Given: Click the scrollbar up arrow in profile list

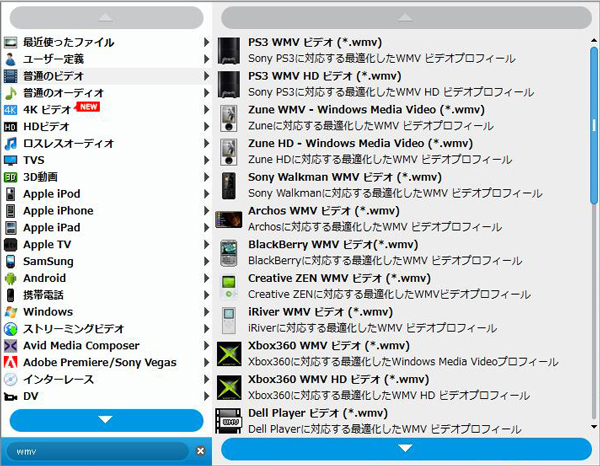Looking at the screenshot, I should click(x=594, y=40).
